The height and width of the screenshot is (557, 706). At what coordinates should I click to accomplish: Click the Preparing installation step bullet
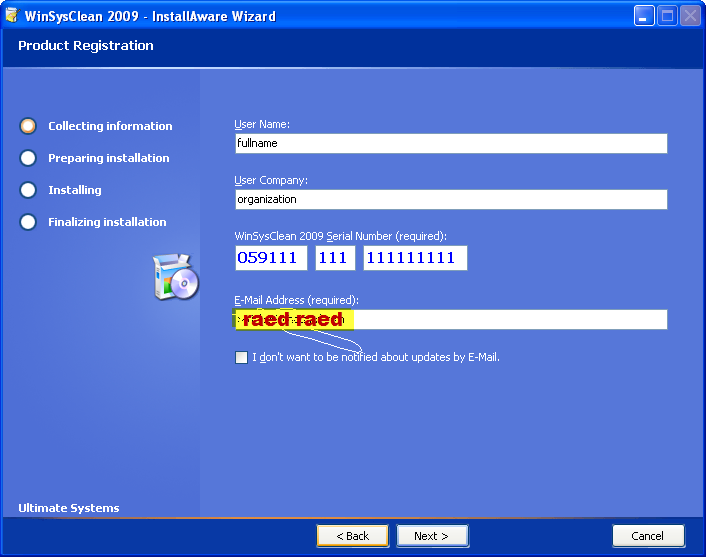28,158
